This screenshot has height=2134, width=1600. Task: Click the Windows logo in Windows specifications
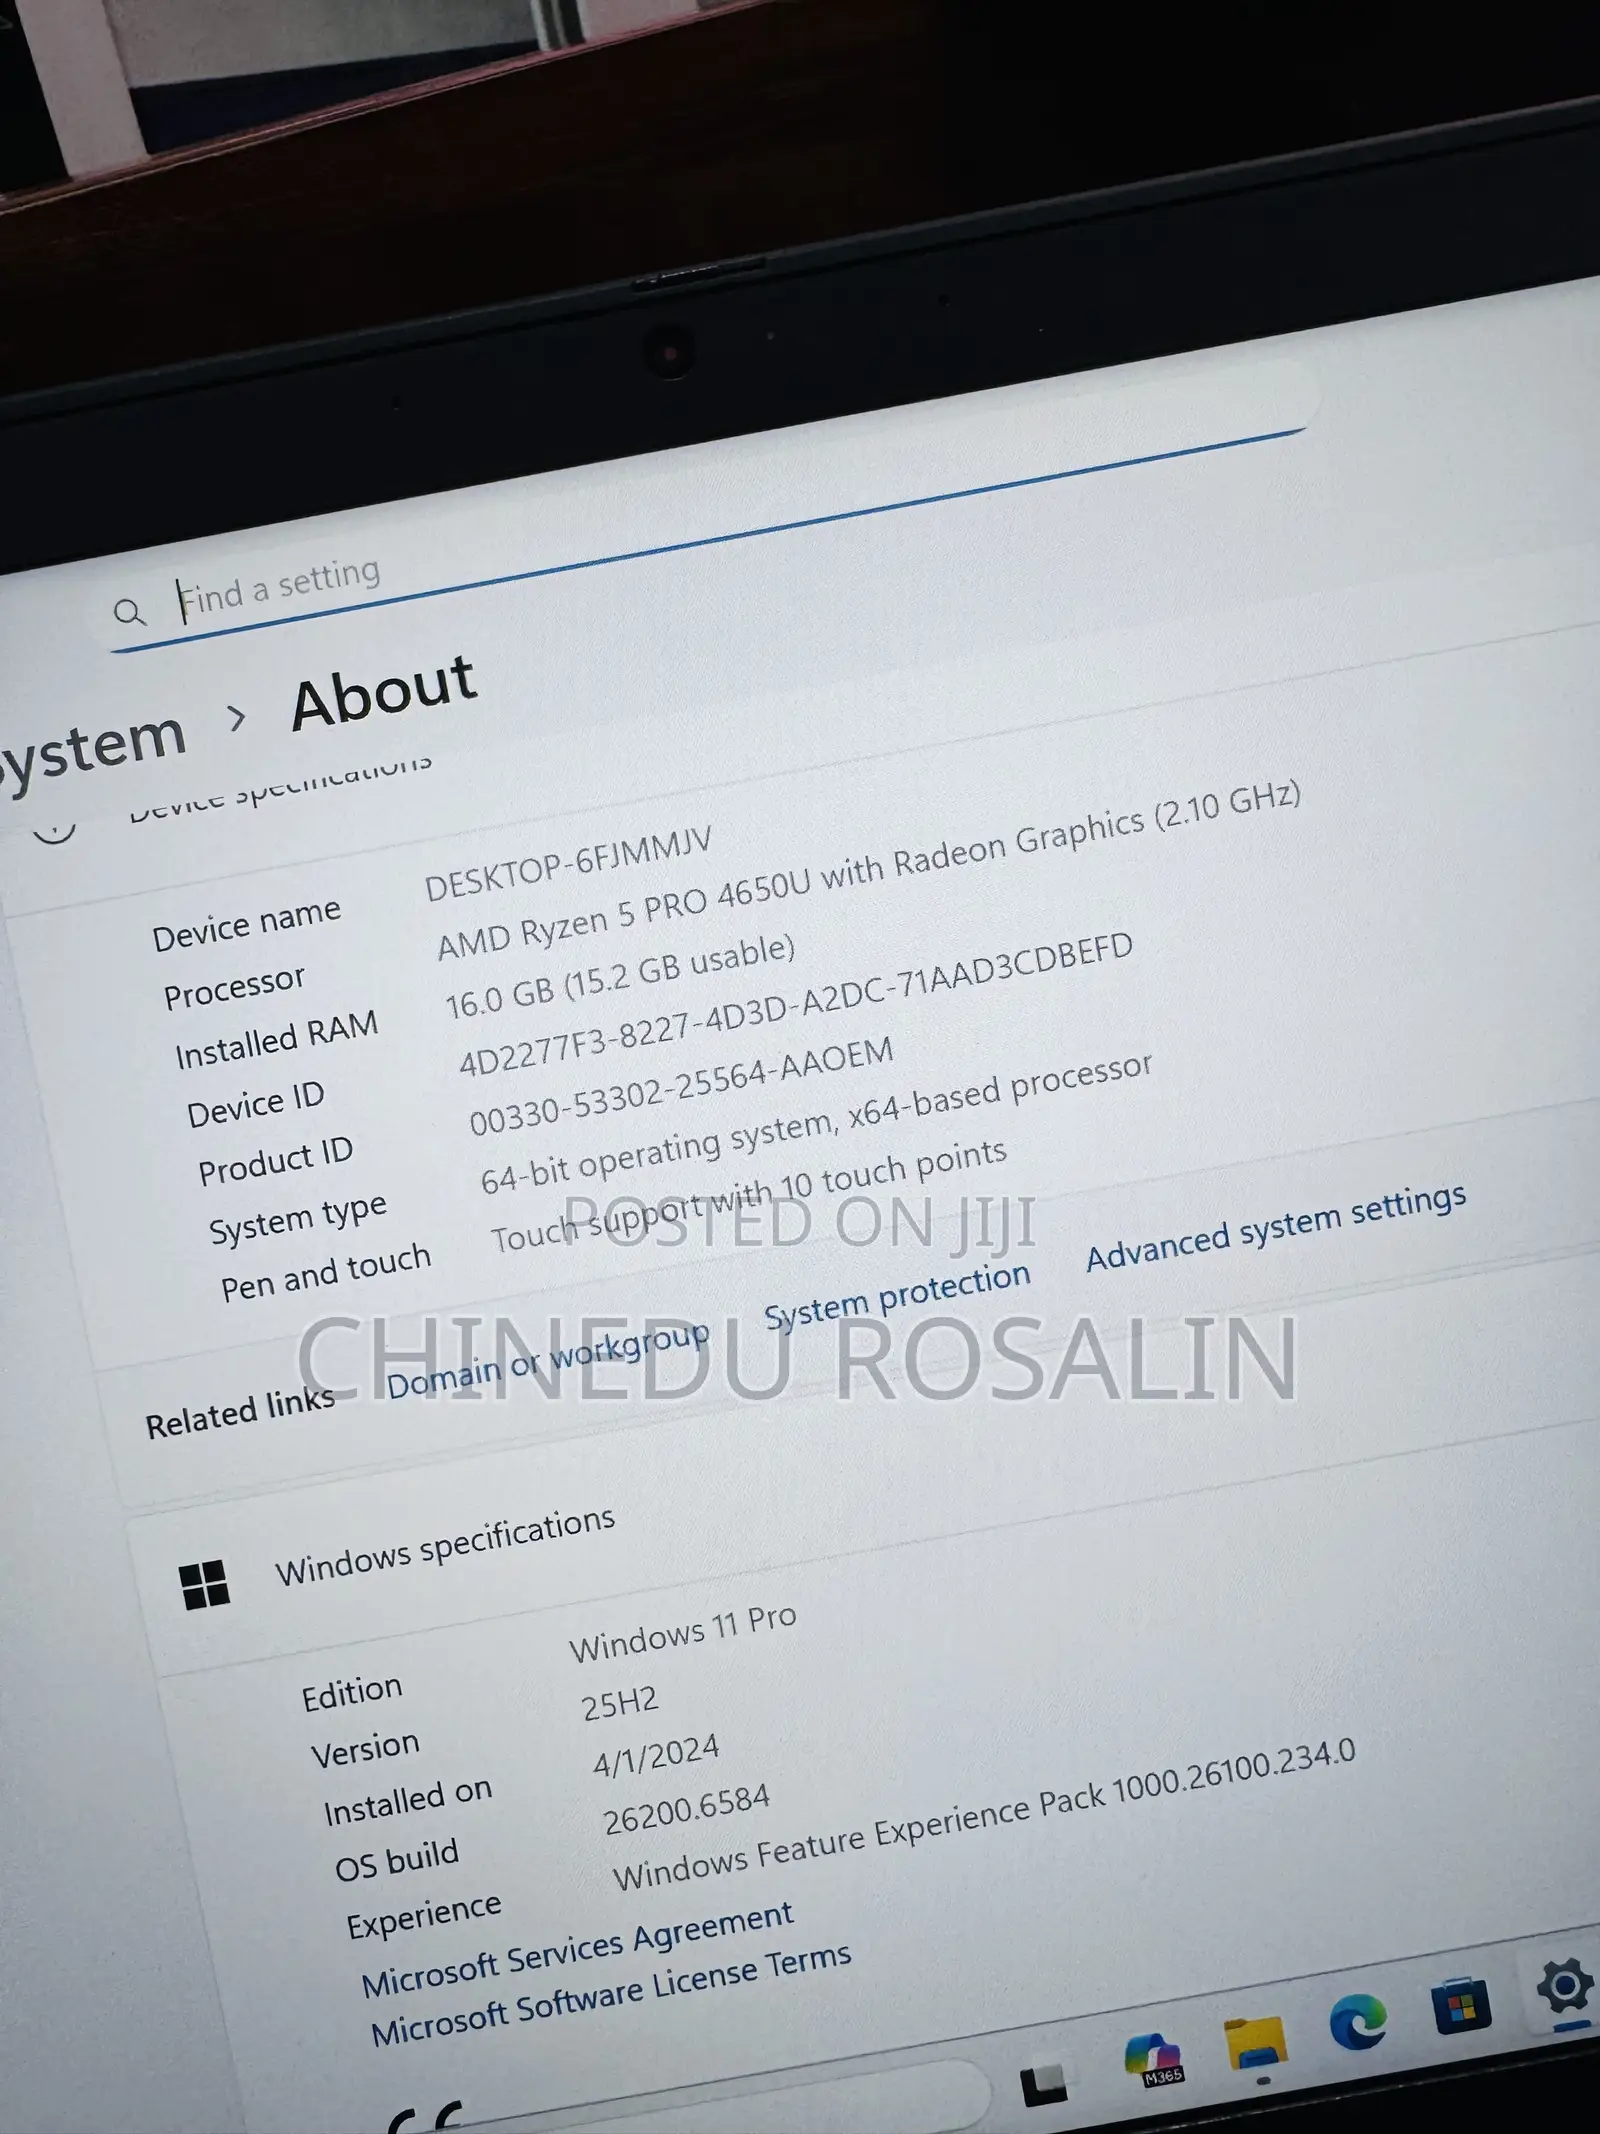(x=205, y=1583)
